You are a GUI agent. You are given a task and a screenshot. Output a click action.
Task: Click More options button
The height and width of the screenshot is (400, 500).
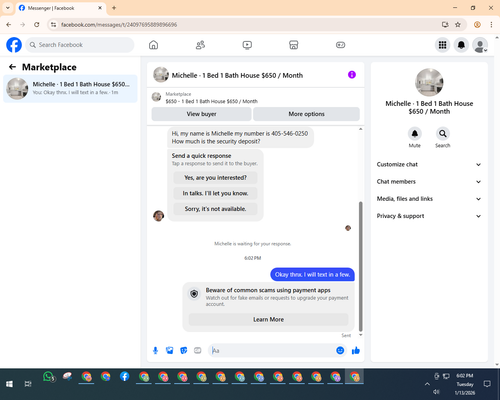(x=306, y=114)
